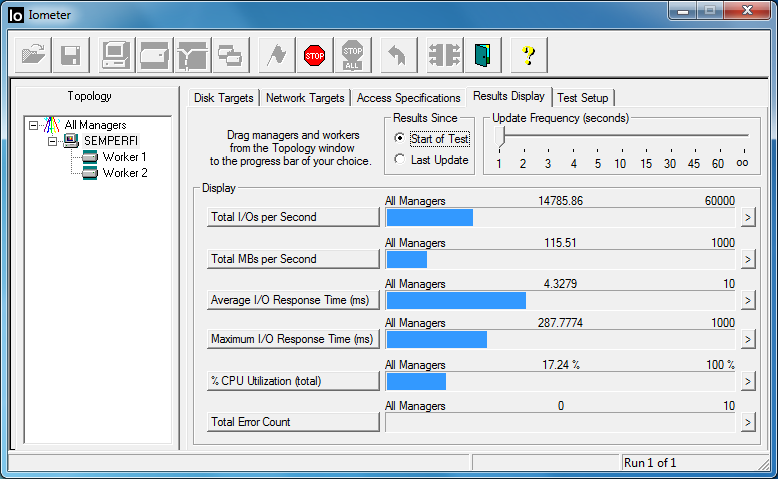This screenshot has width=778, height=479.
Task: Select Worker 2 in topology tree
Action: (125, 173)
